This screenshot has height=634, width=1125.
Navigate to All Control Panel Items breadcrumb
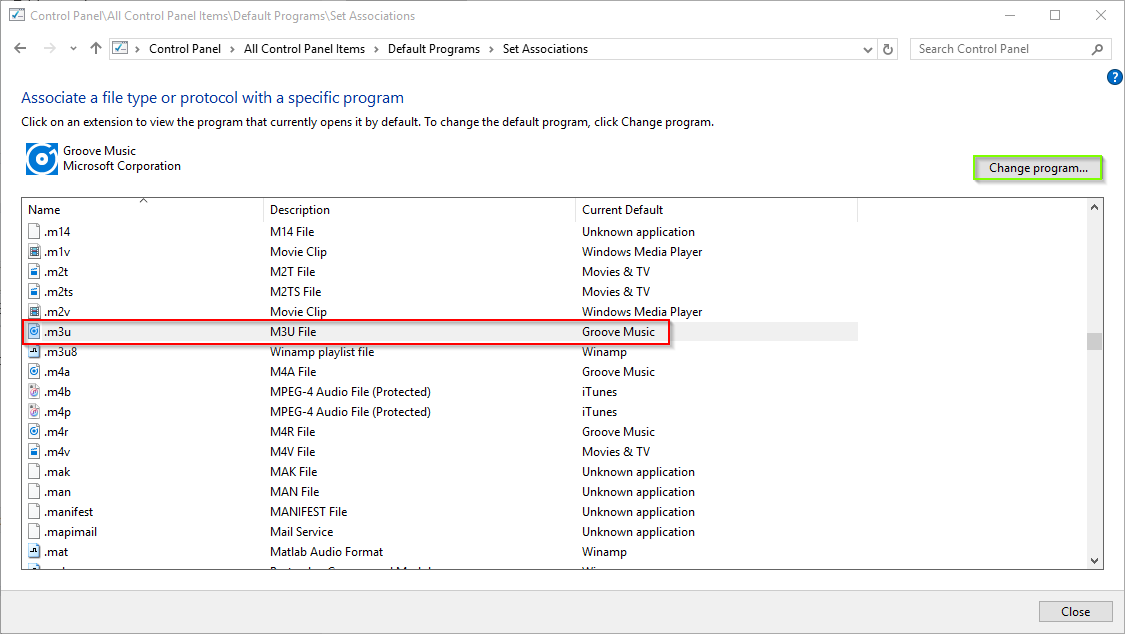(x=304, y=49)
